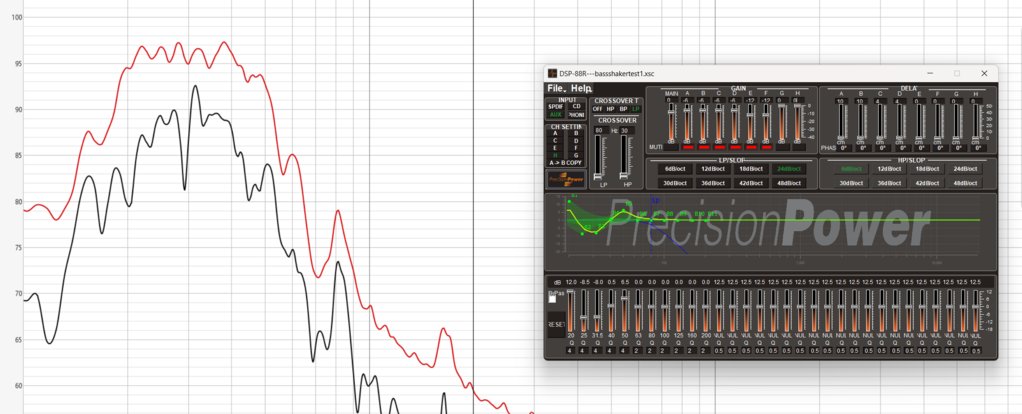
Task: Click the EQ RESET button
Action: [556, 324]
